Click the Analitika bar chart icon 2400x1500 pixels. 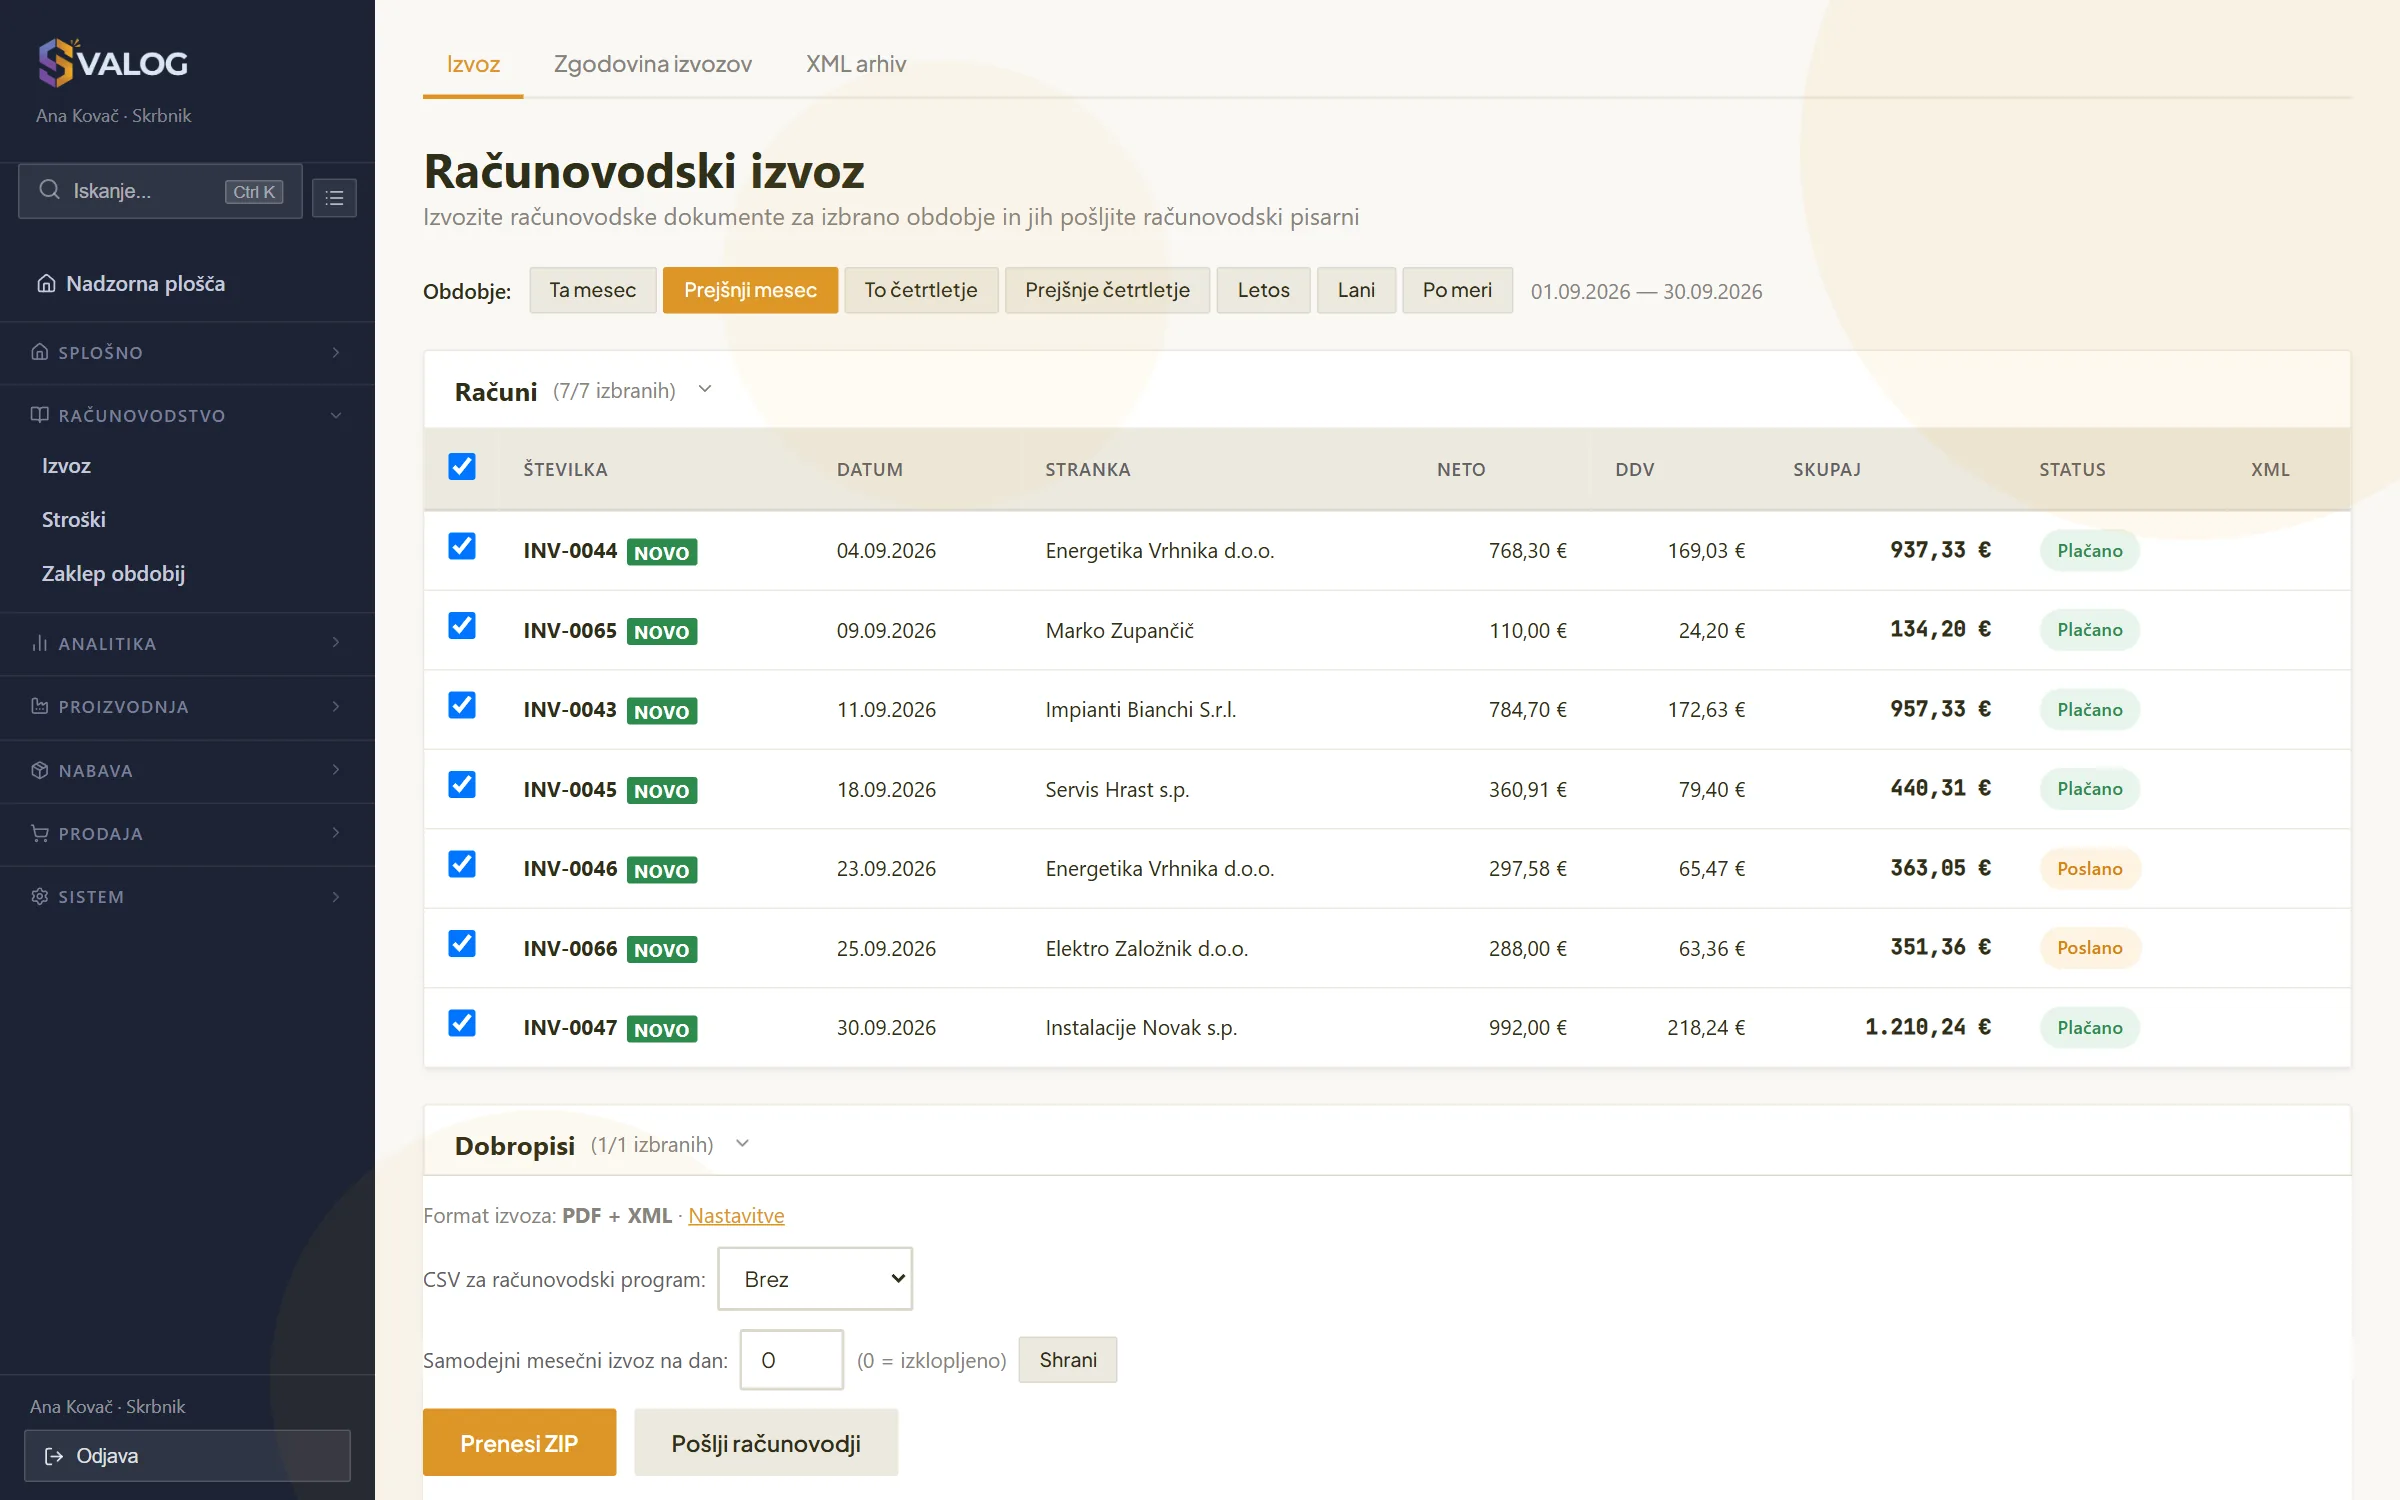[x=40, y=643]
